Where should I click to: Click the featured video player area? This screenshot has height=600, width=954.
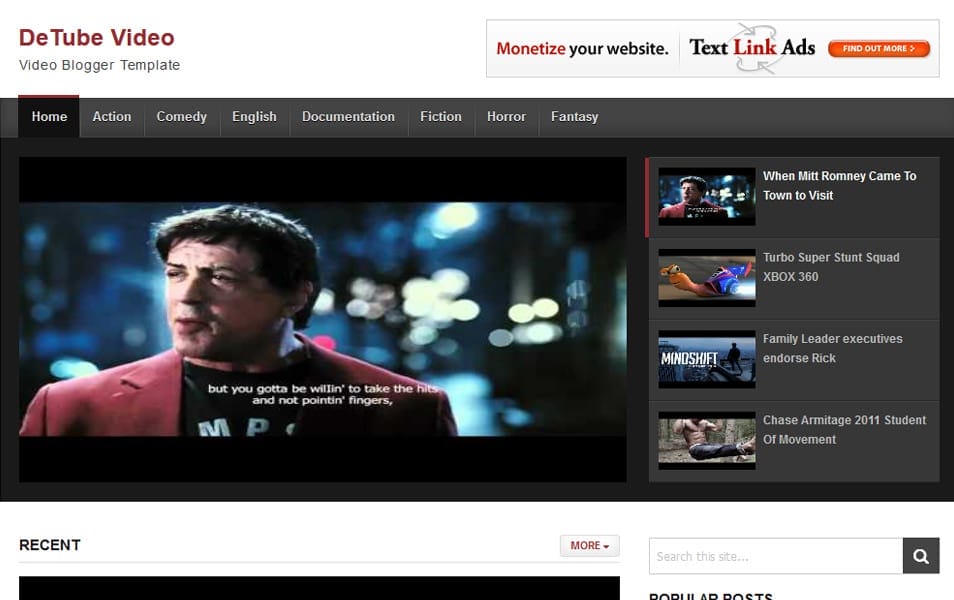click(322, 318)
